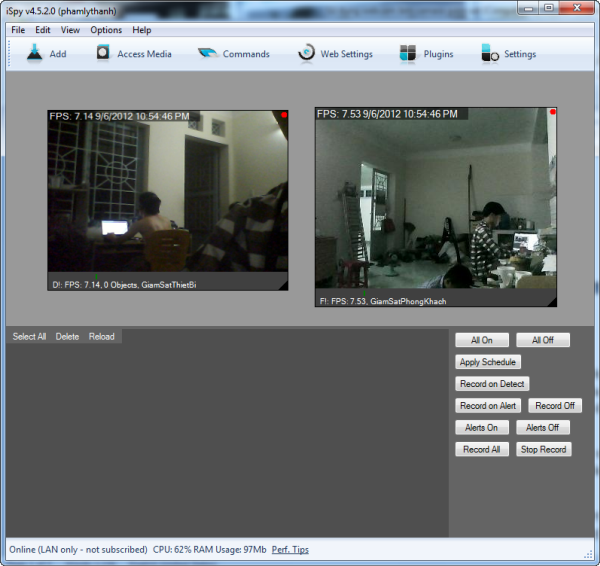Open Settings from the toolbar
The width and height of the screenshot is (600, 566).
509,54
